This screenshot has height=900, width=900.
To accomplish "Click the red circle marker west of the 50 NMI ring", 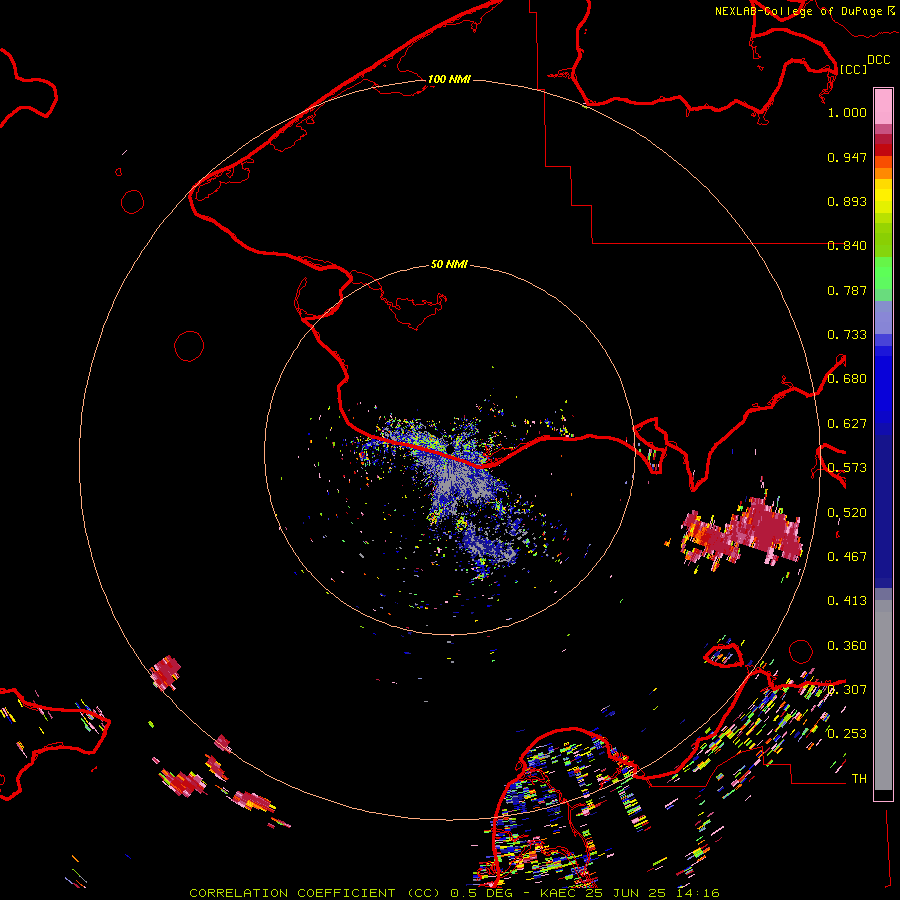I will coord(189,346).
